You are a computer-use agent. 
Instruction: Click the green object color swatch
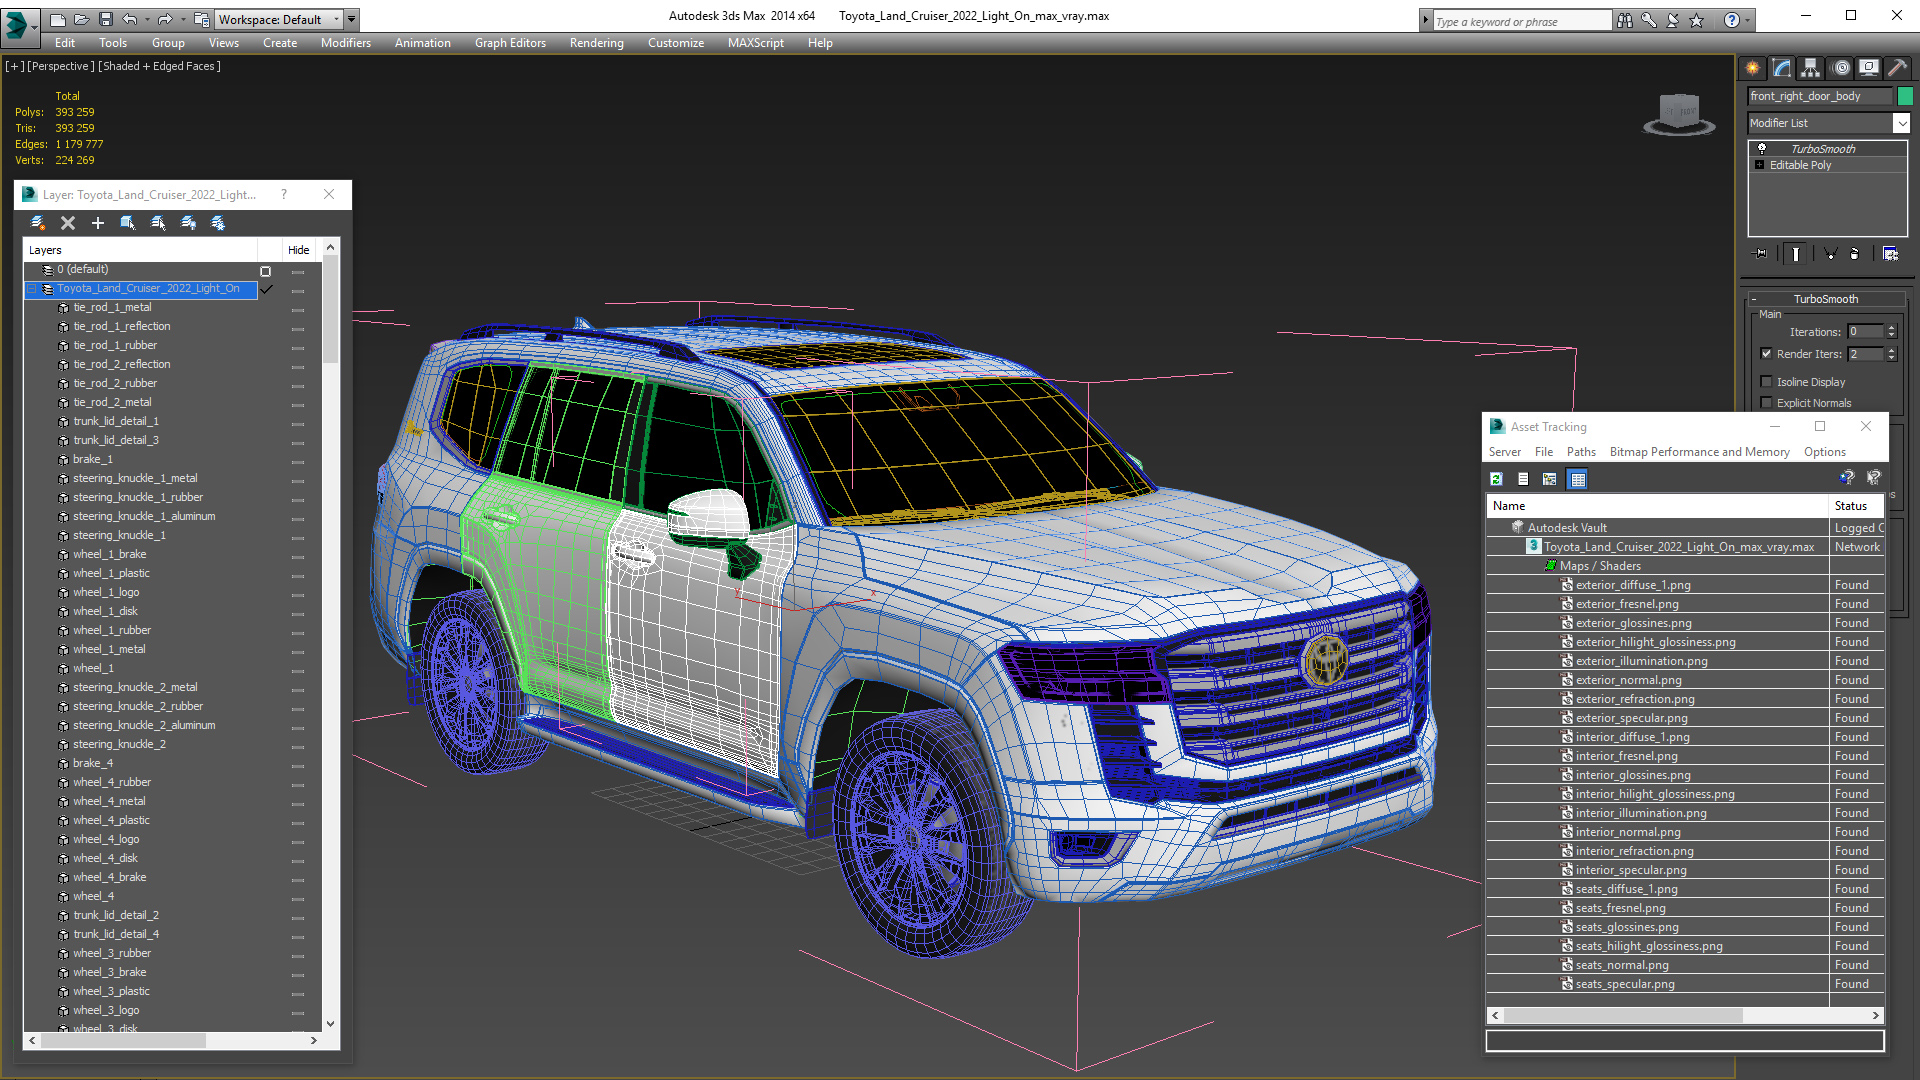point(1905,96)
